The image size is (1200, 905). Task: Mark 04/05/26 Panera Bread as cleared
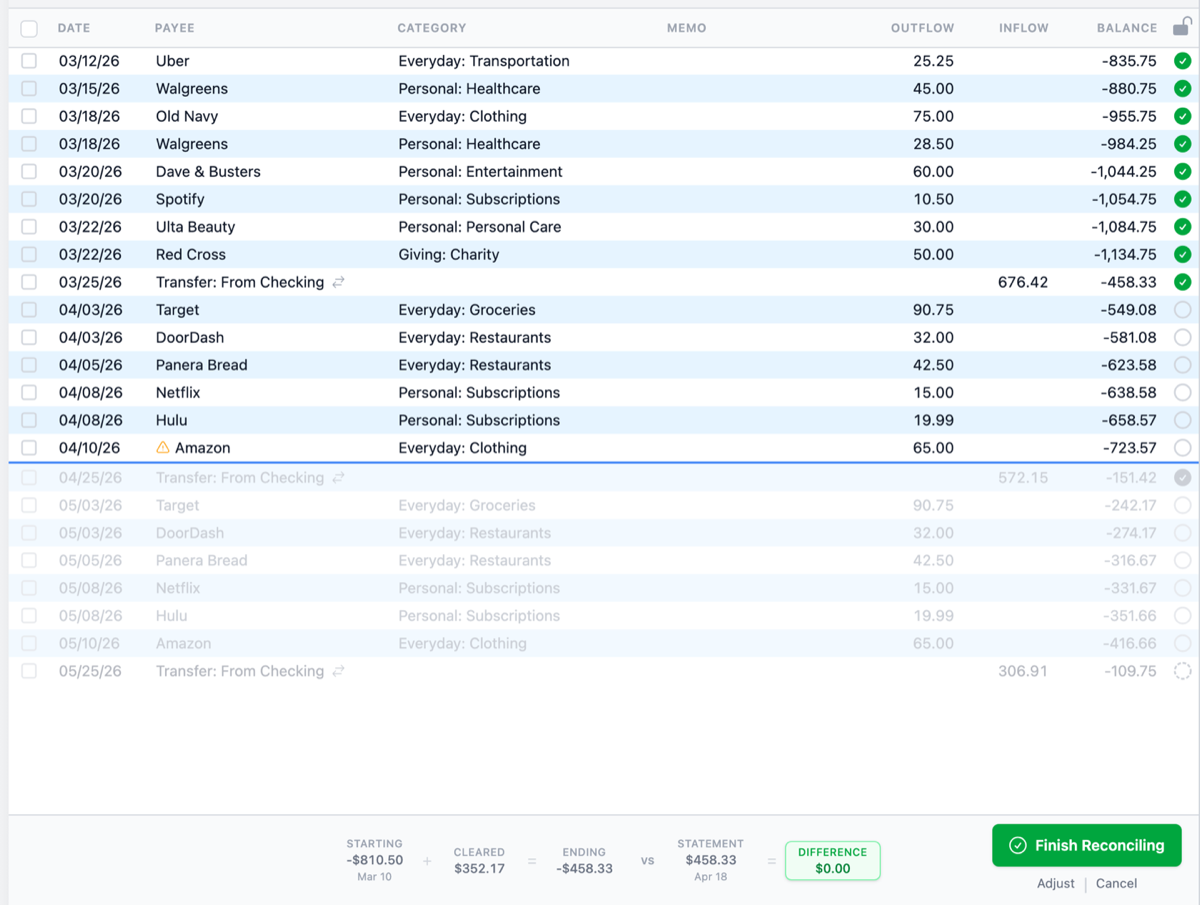[1182, 365]
